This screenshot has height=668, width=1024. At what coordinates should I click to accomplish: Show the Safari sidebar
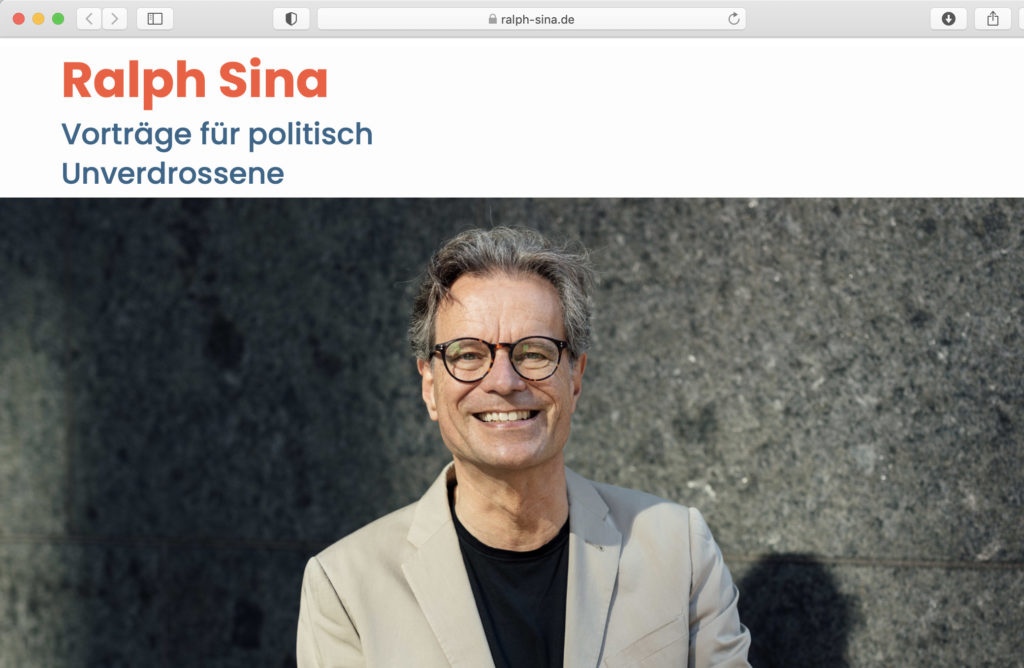pyautogui.click(x=155, y=19)
